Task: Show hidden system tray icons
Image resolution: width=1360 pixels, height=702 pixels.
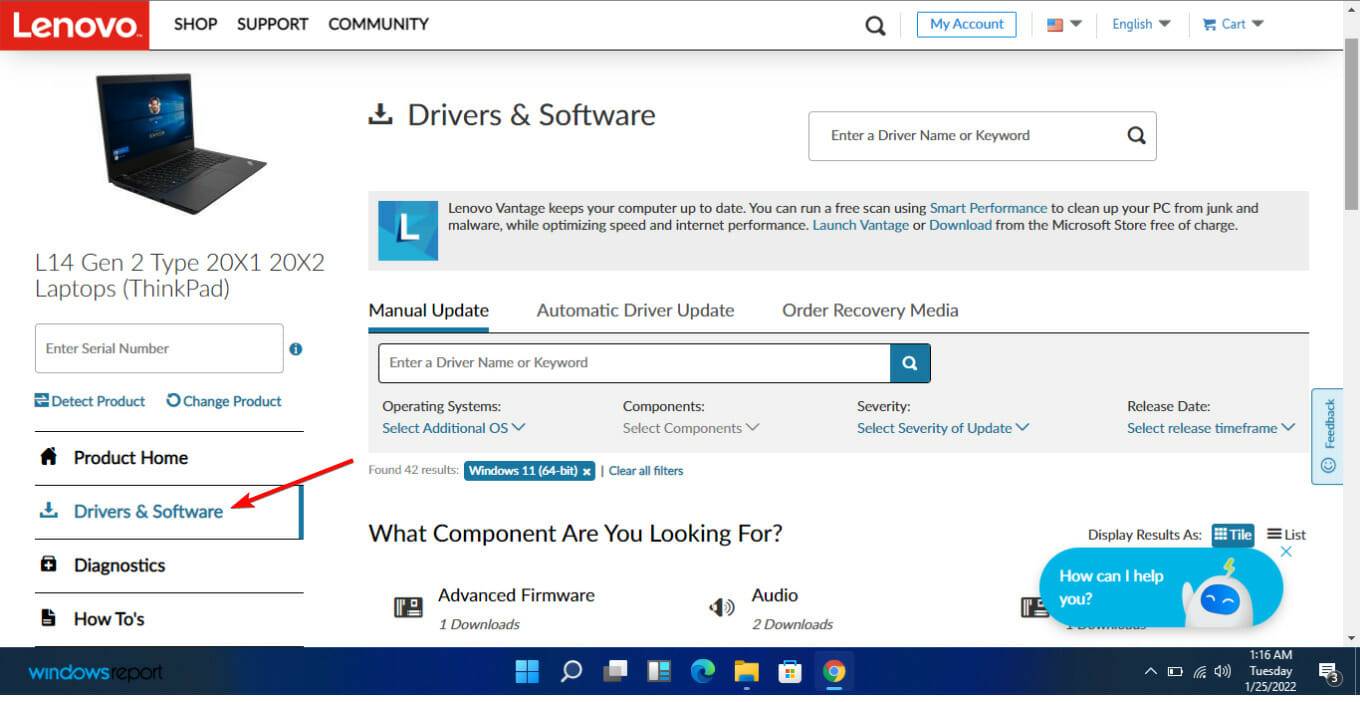Action: pyautogui.click(x=1150, y=672)
